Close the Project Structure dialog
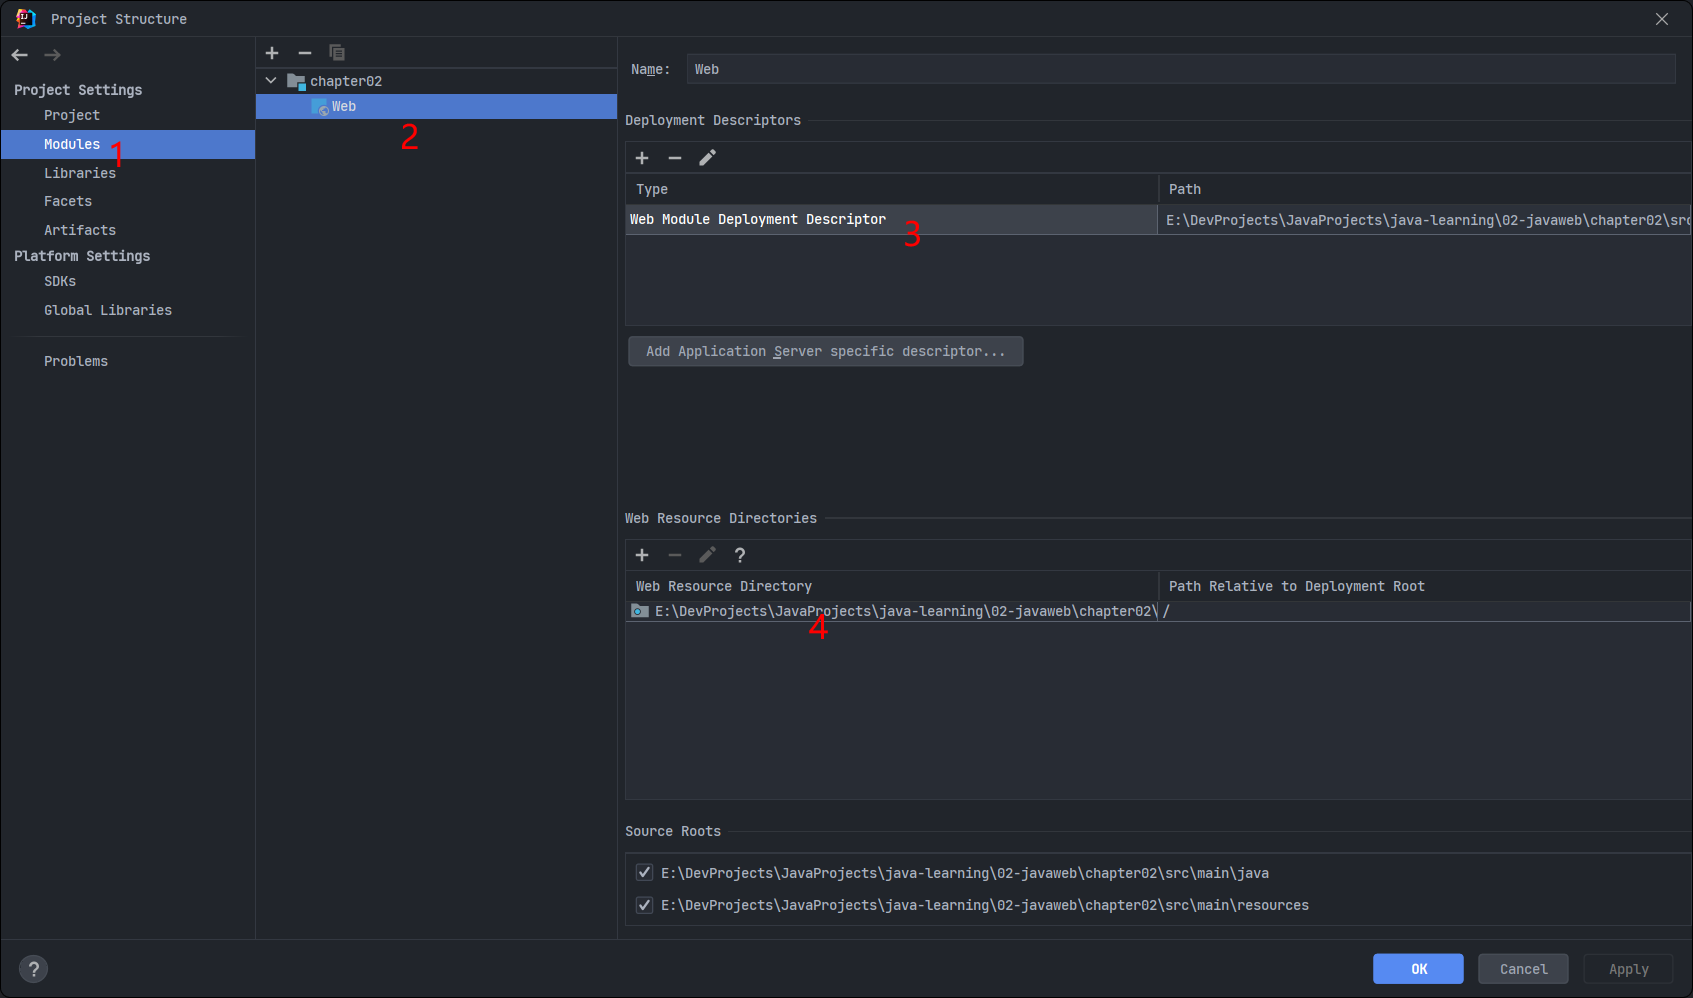1693x998 pixels. point(1662,19)
